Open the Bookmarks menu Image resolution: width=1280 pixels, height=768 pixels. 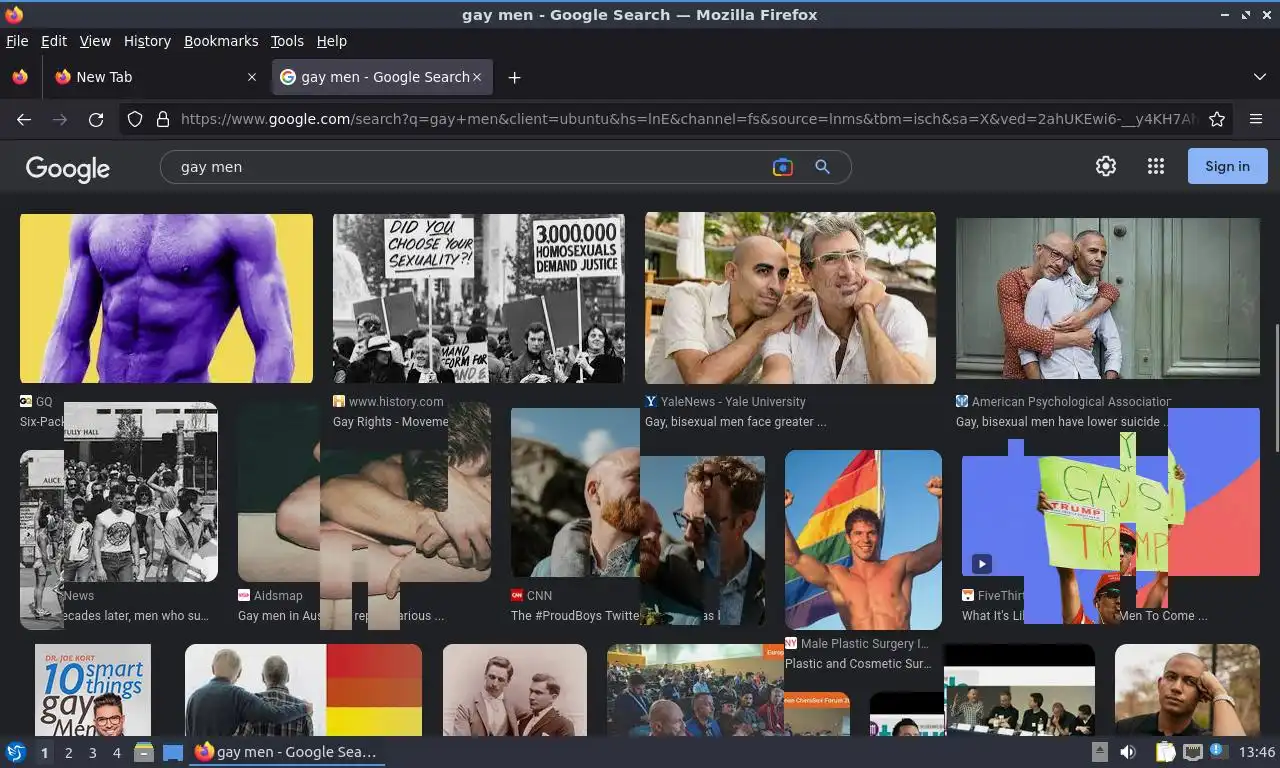221,41
